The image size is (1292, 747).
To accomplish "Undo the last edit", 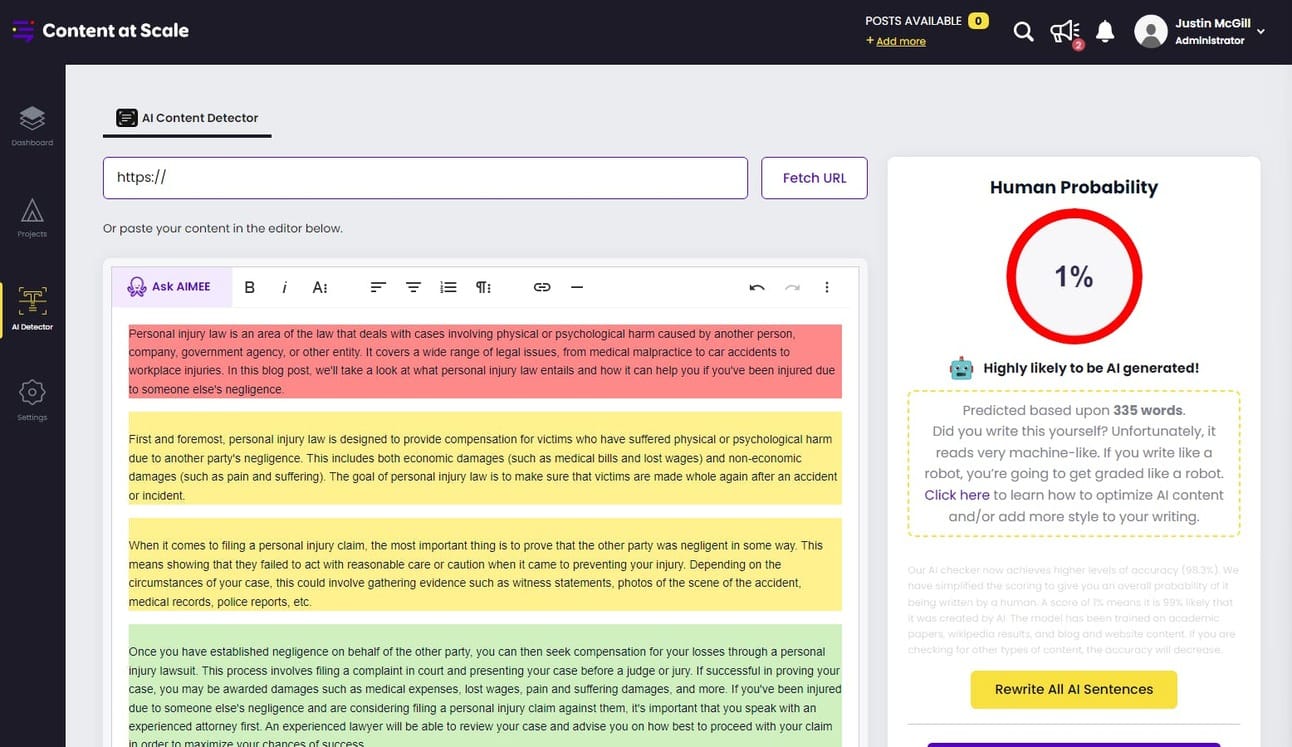I will (757, 287).
